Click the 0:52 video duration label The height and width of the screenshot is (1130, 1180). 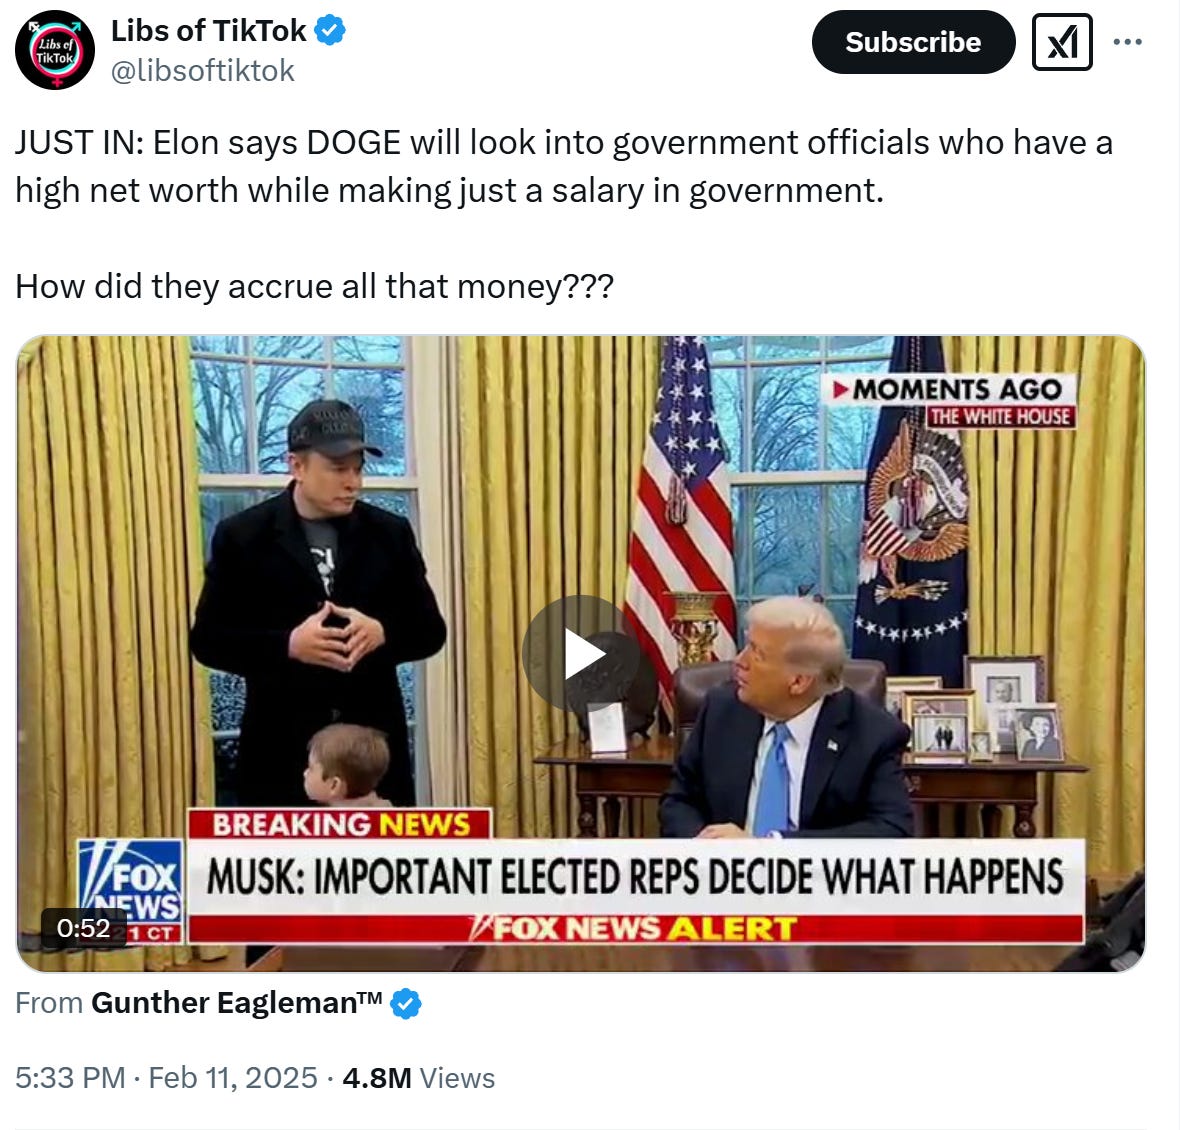click(x=84, y=928)
